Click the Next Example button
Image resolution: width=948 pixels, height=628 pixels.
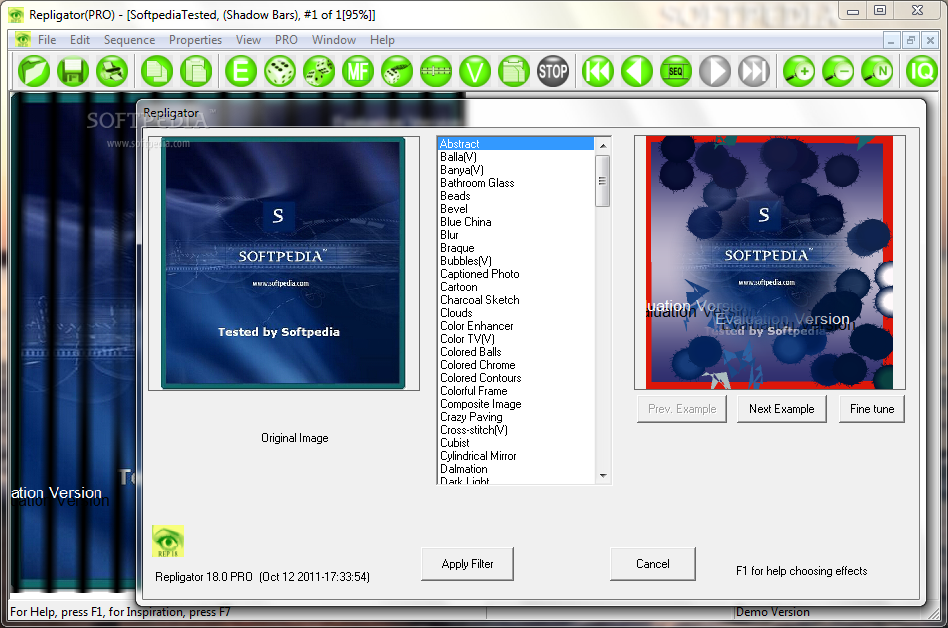(782, 409)
